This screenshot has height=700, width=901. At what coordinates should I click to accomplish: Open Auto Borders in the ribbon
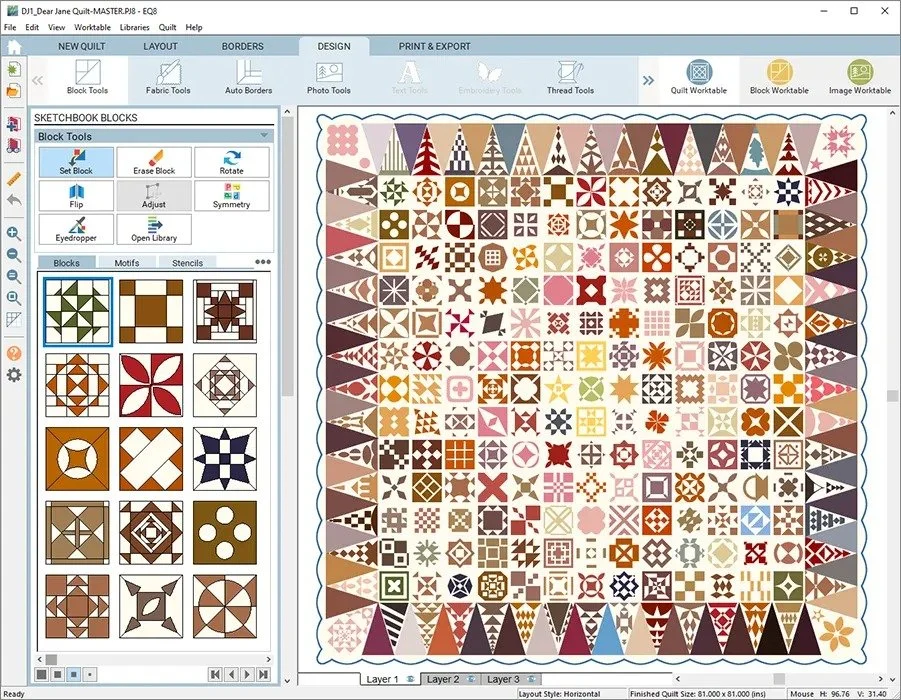pos(248,78)
